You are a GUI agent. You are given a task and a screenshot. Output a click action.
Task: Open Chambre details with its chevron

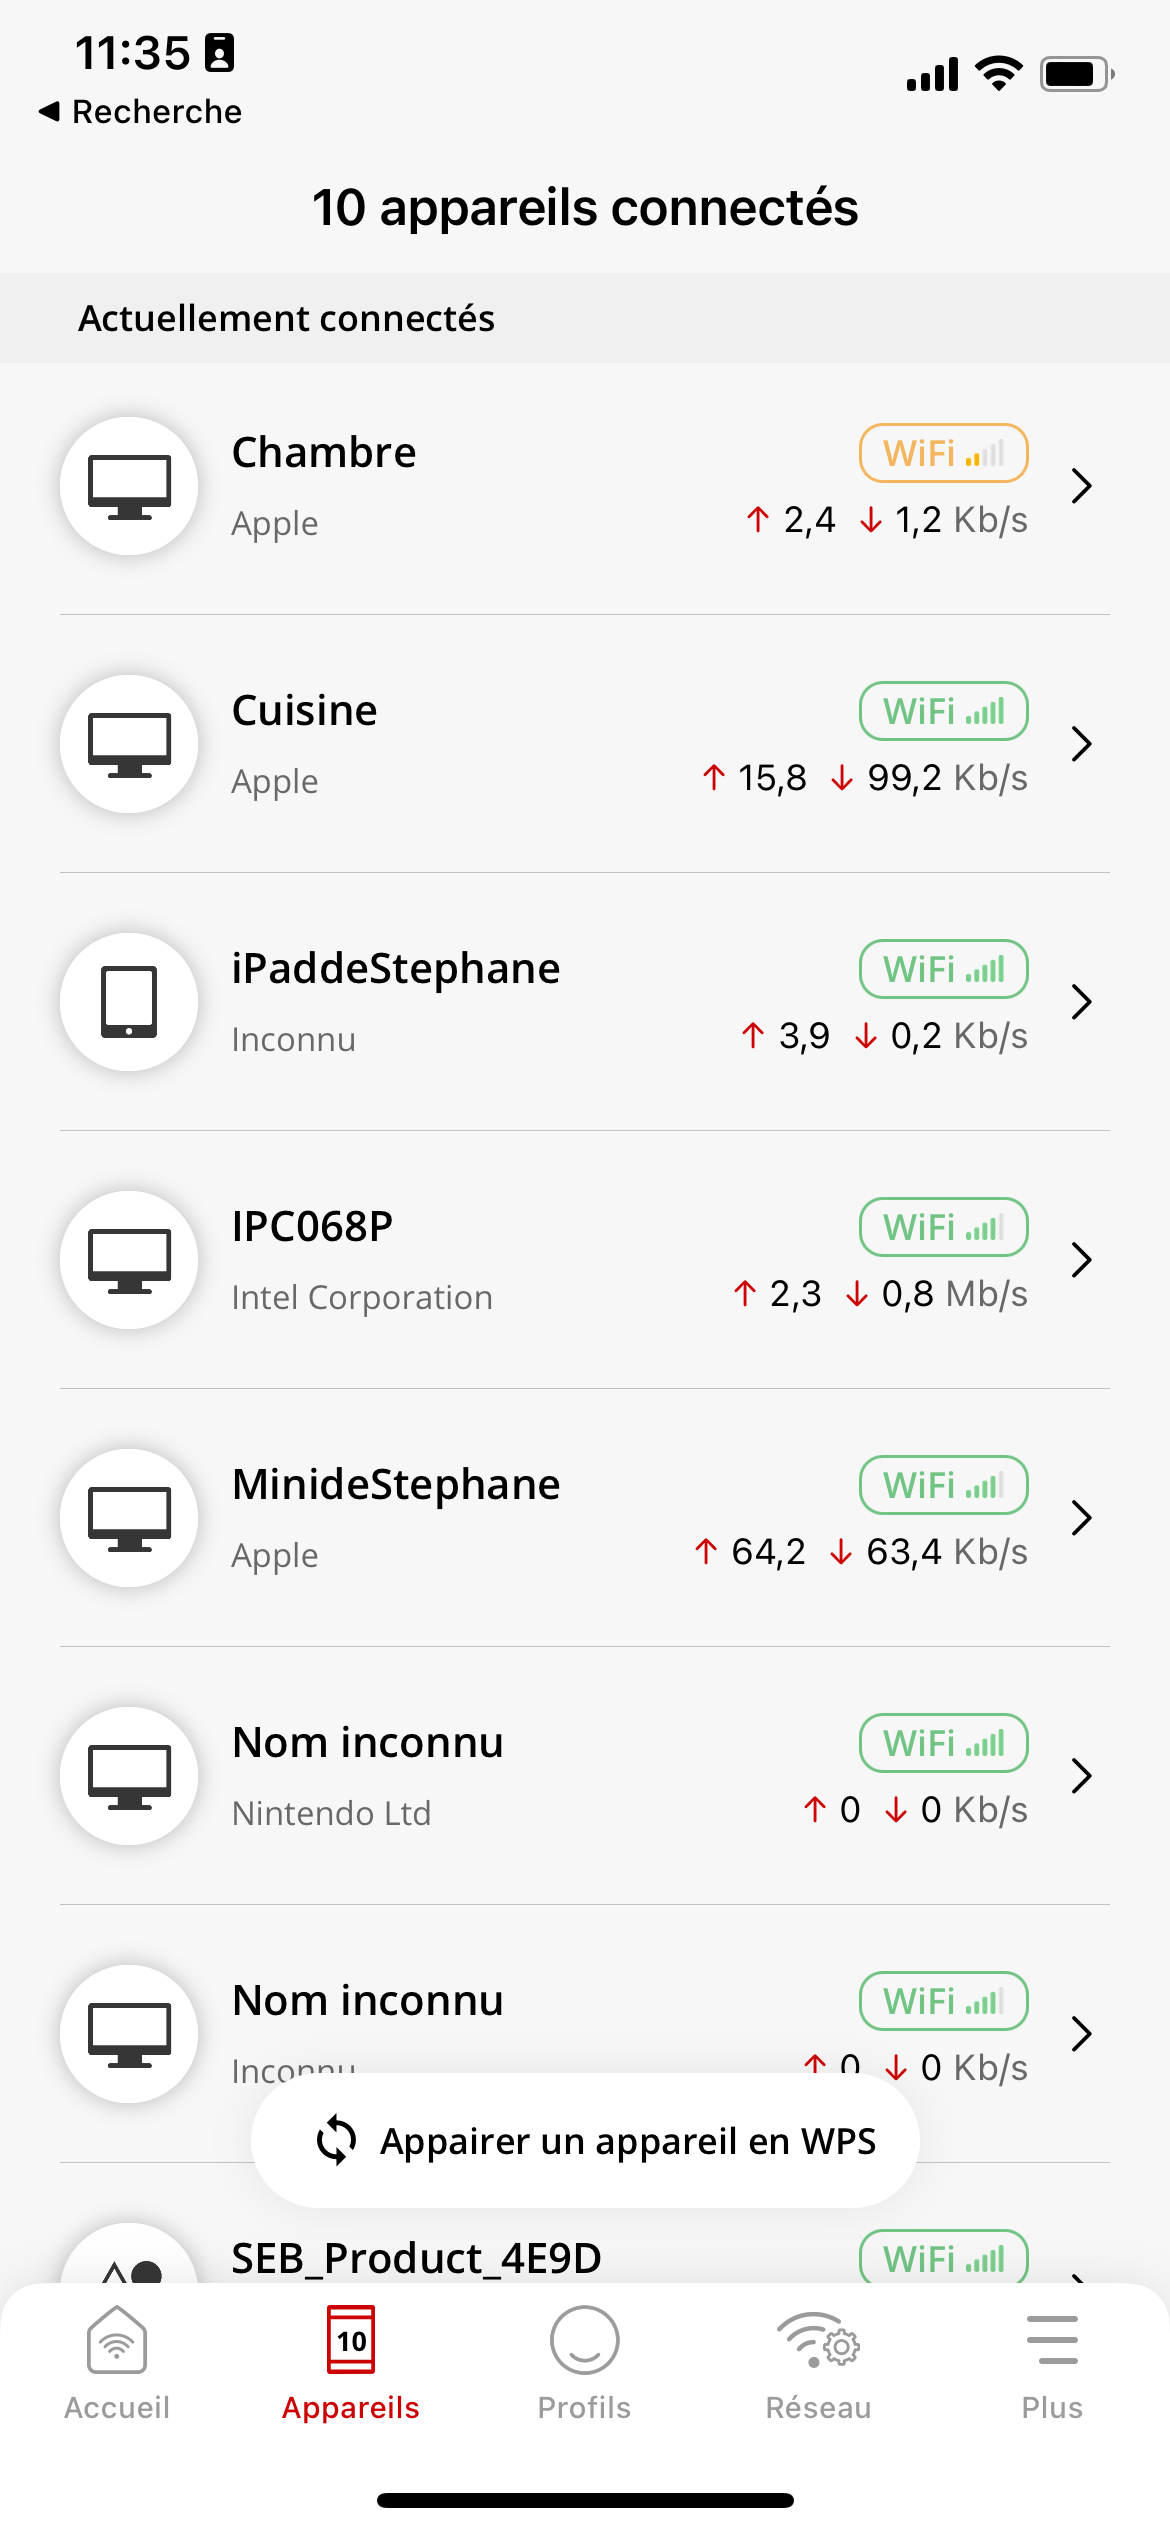(x=1081, y=486)
